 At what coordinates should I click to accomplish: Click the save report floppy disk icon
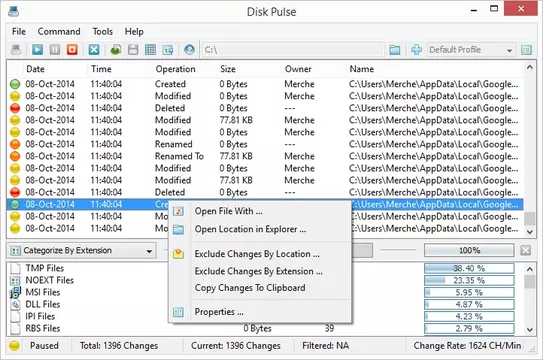(x=133, y=50)
